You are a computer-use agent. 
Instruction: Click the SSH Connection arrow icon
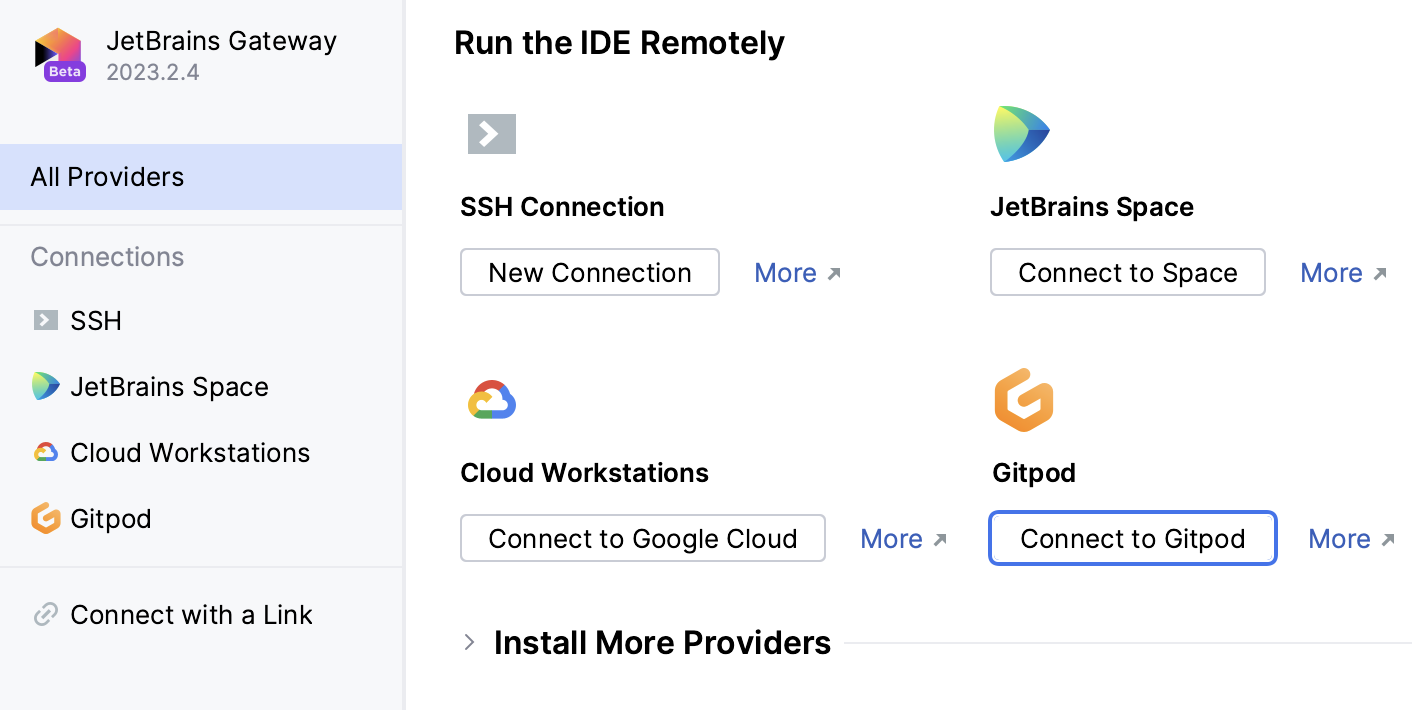click(491, 133)
